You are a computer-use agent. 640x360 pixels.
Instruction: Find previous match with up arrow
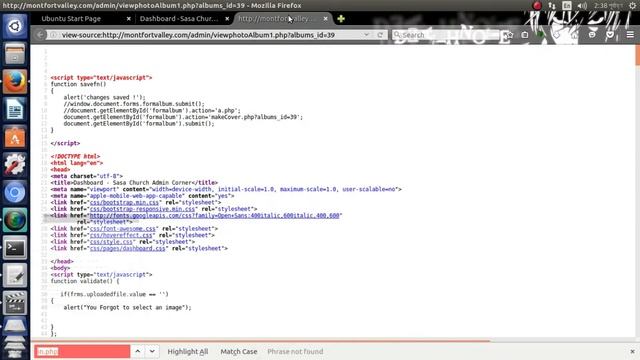[x=138, y=351]
